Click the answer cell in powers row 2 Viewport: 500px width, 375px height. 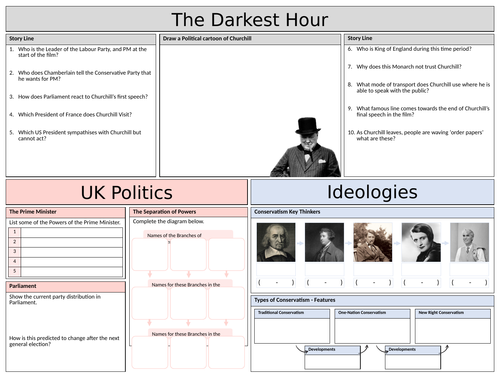pyautogui.click(x=71, y=242)
